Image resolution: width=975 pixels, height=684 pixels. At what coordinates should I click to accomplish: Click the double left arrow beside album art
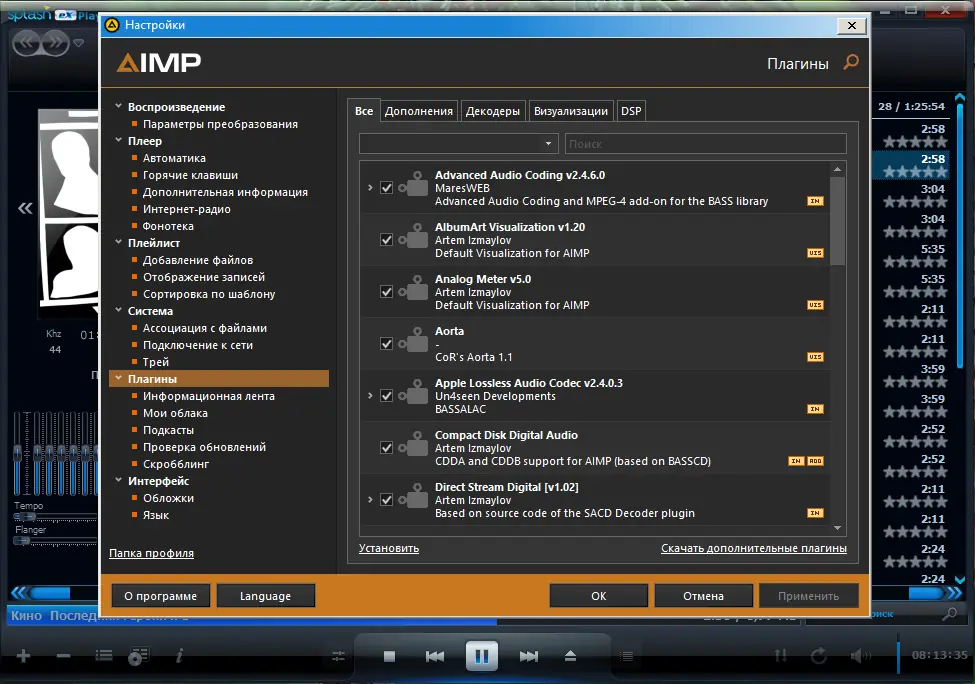[25, 208]
